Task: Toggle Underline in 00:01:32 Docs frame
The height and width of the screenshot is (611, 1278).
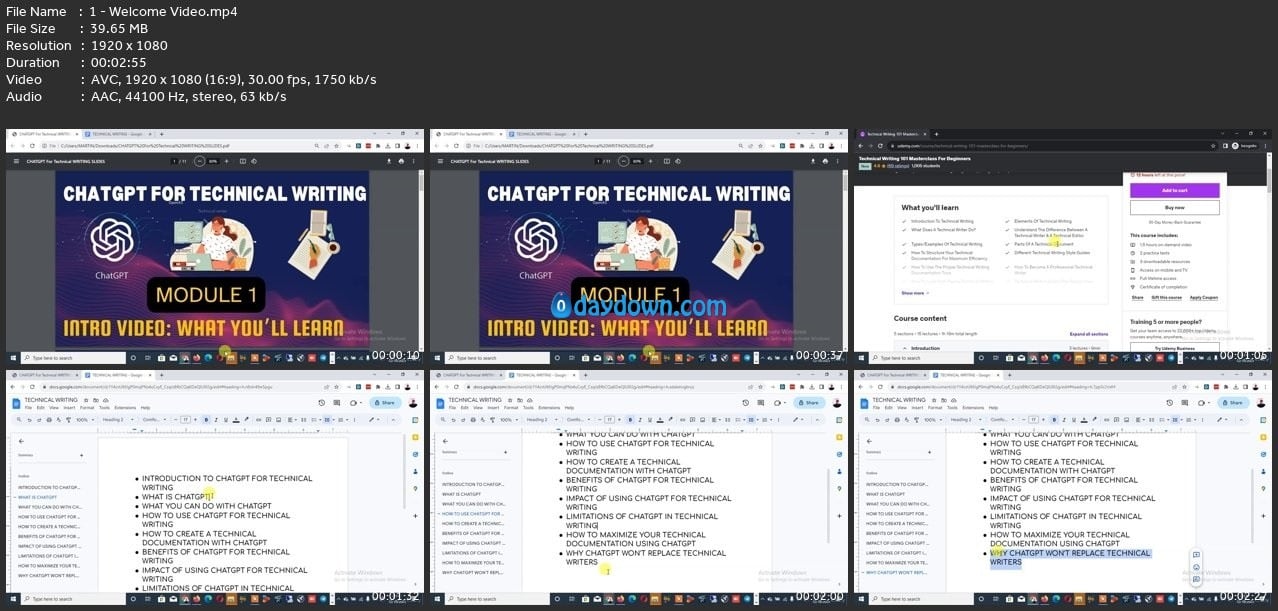Action: [226, 420]
